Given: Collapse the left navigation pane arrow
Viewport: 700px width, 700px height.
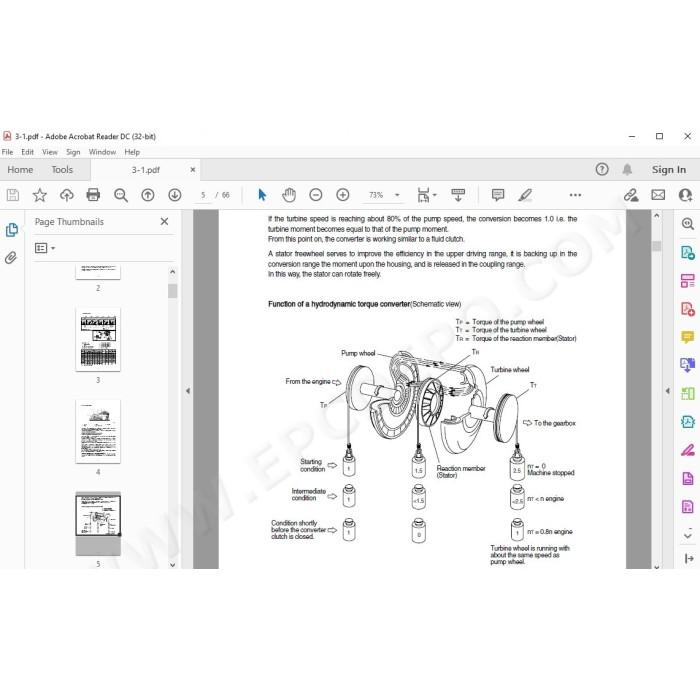Looking at the screenshot, I should [188, 391].
